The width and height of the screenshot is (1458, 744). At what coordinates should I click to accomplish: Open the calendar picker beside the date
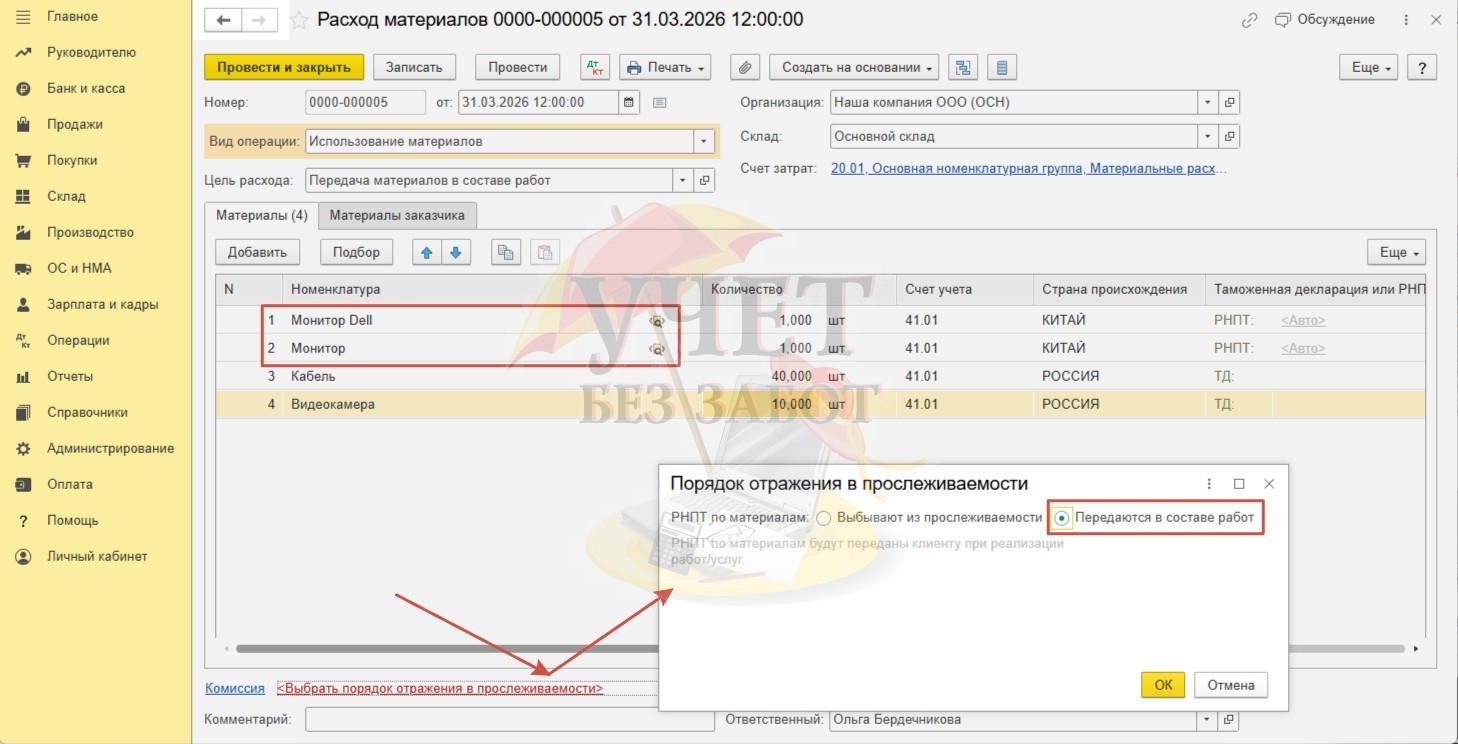[x=629, y=102]
